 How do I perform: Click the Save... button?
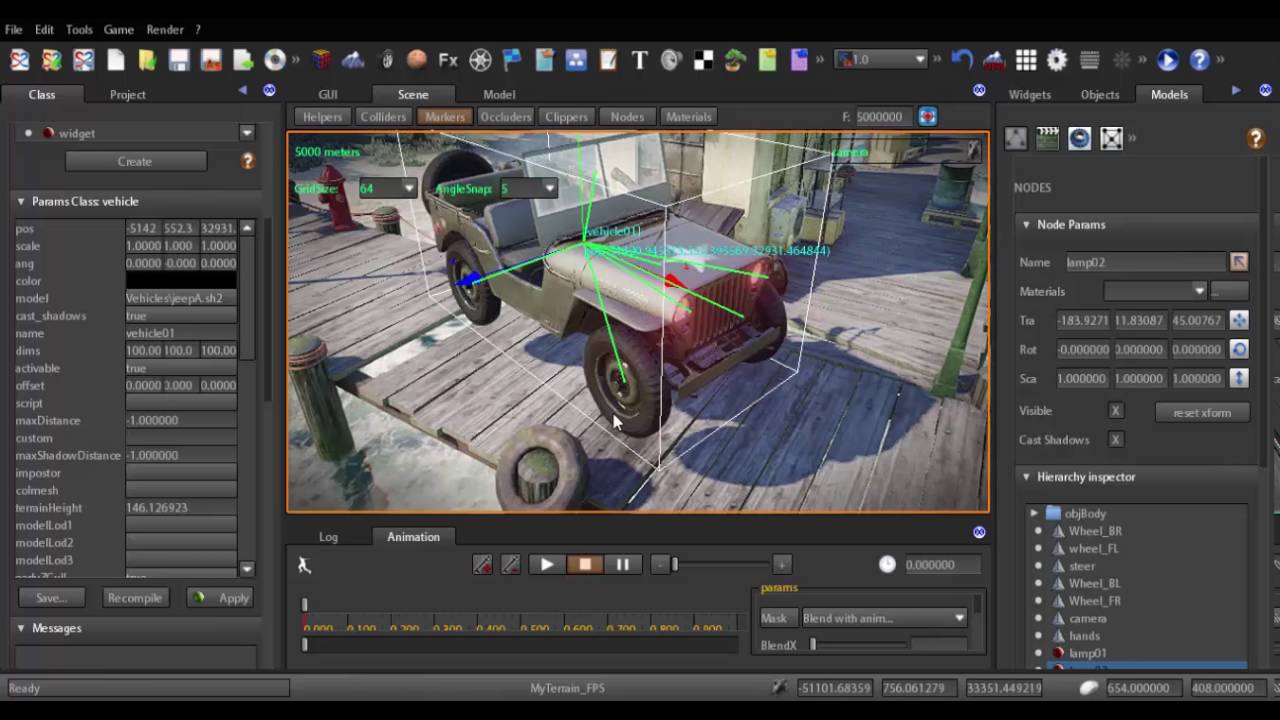[x=50, y=598]
